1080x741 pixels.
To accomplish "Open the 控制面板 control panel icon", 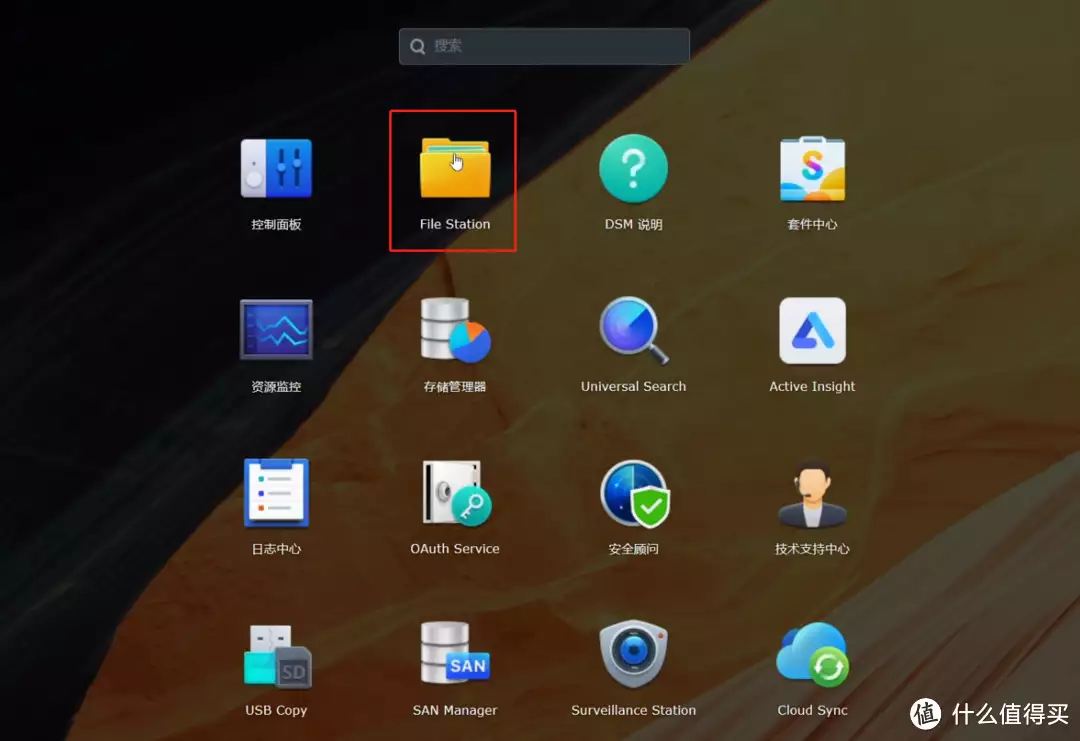I will 276,169.
